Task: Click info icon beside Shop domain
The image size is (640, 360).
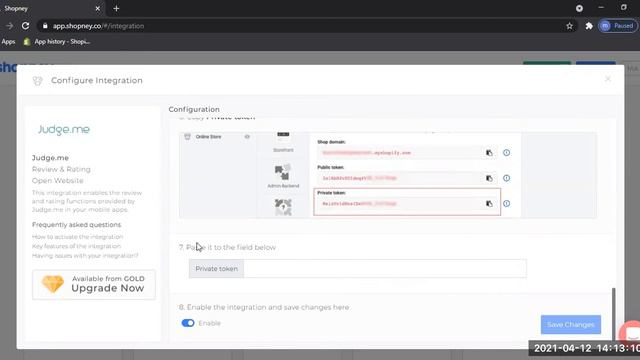Action: [507, 152]
